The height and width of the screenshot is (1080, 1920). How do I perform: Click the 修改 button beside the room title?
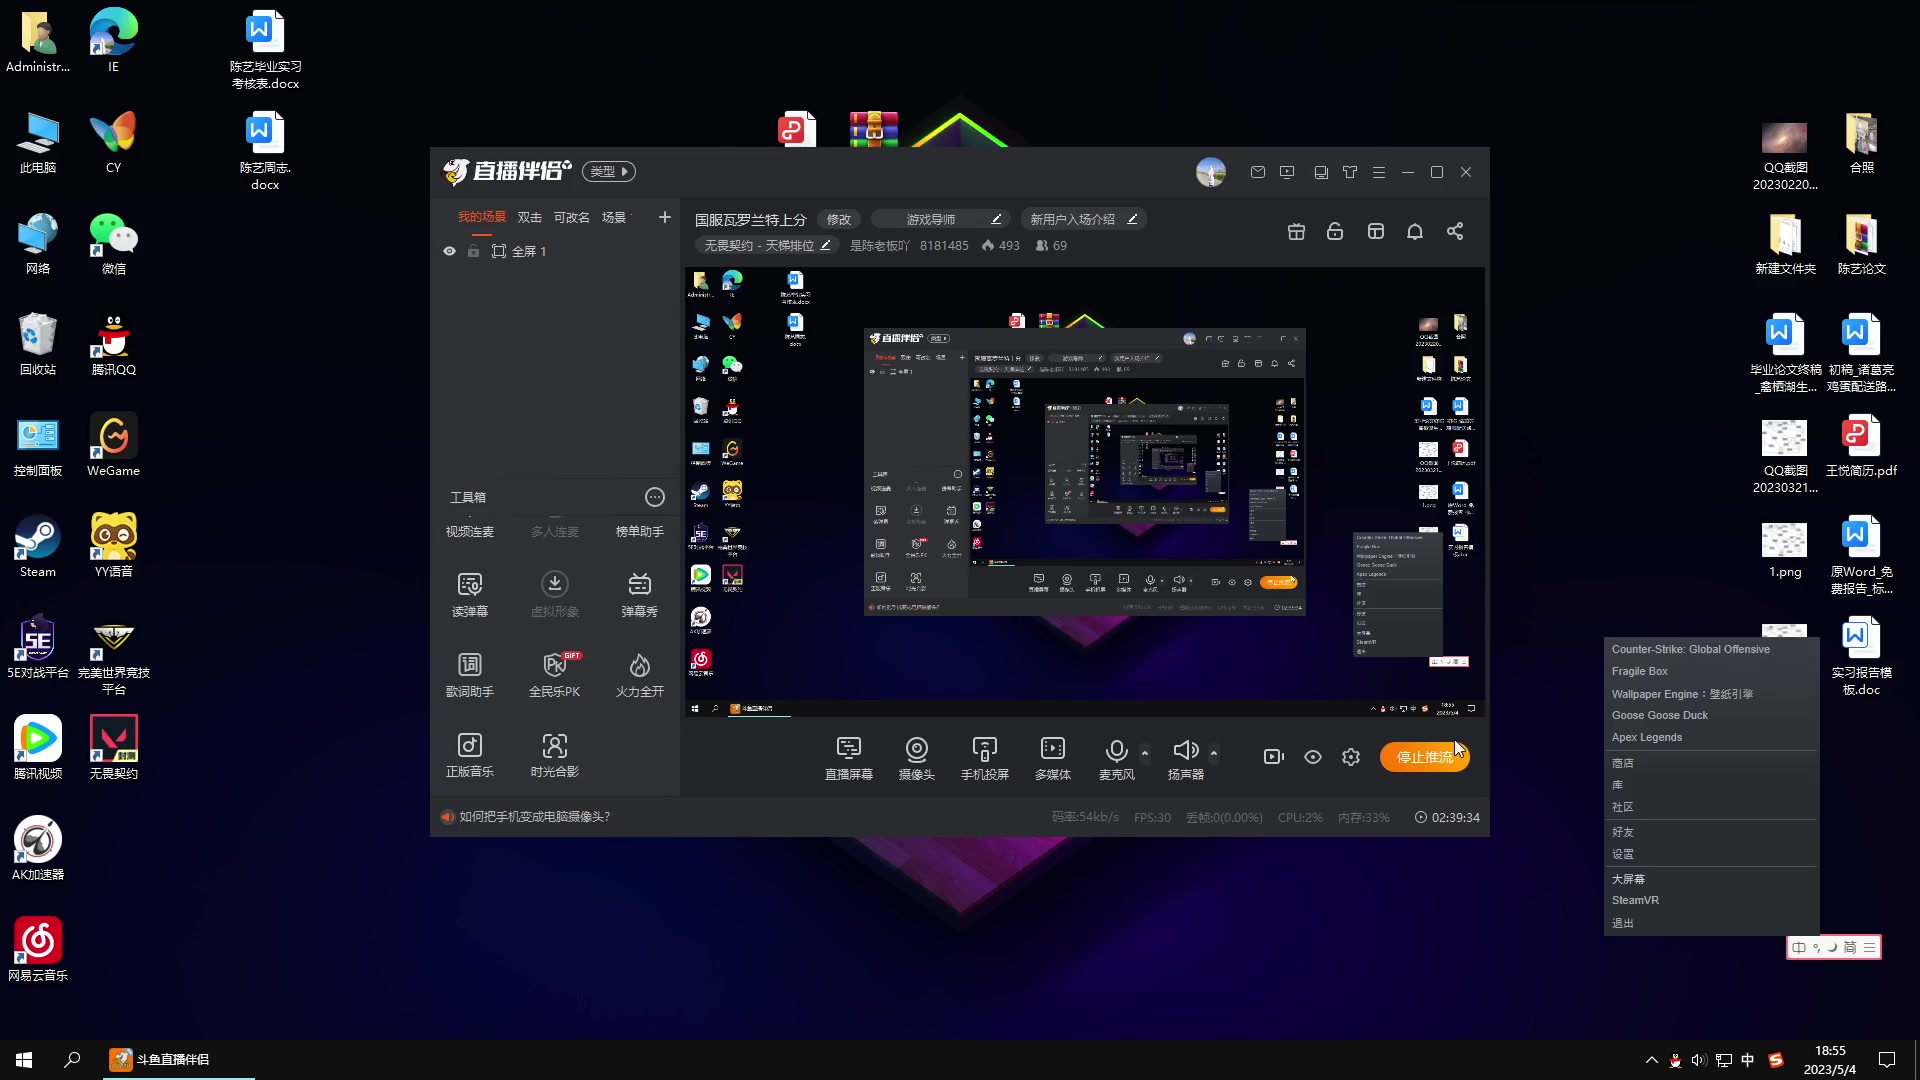(x=838, y=219)
